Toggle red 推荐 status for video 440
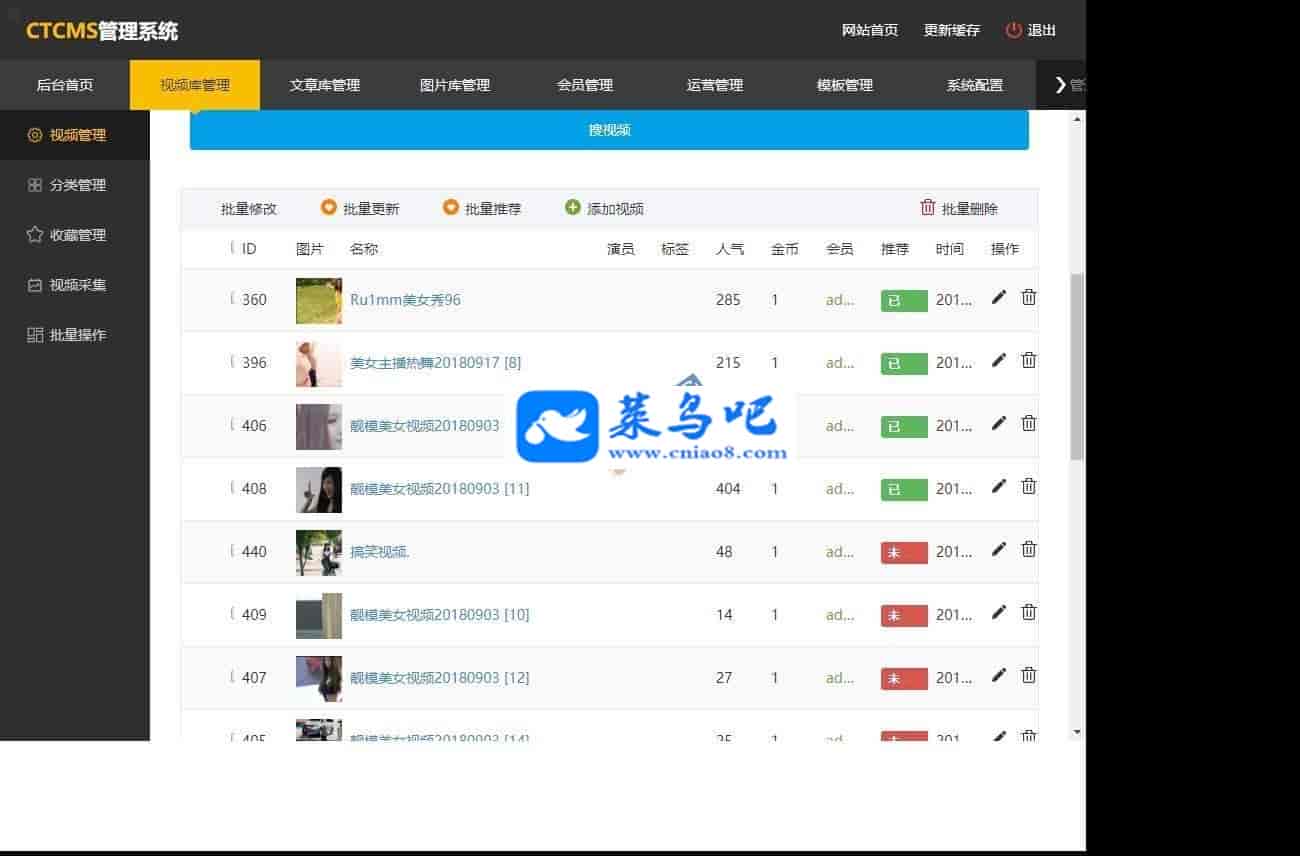Viewport: 1300px width, 856px height. point(903,552)
